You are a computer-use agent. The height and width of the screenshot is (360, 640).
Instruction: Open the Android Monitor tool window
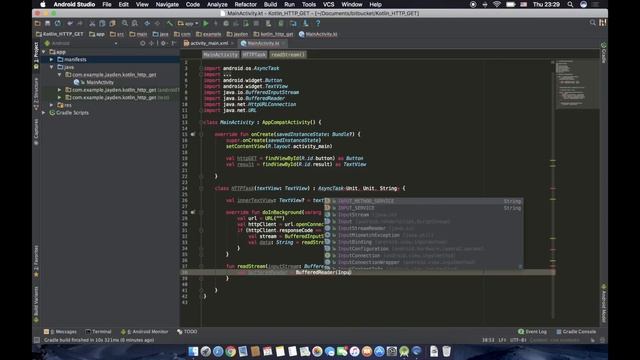(x=144, y=332)
